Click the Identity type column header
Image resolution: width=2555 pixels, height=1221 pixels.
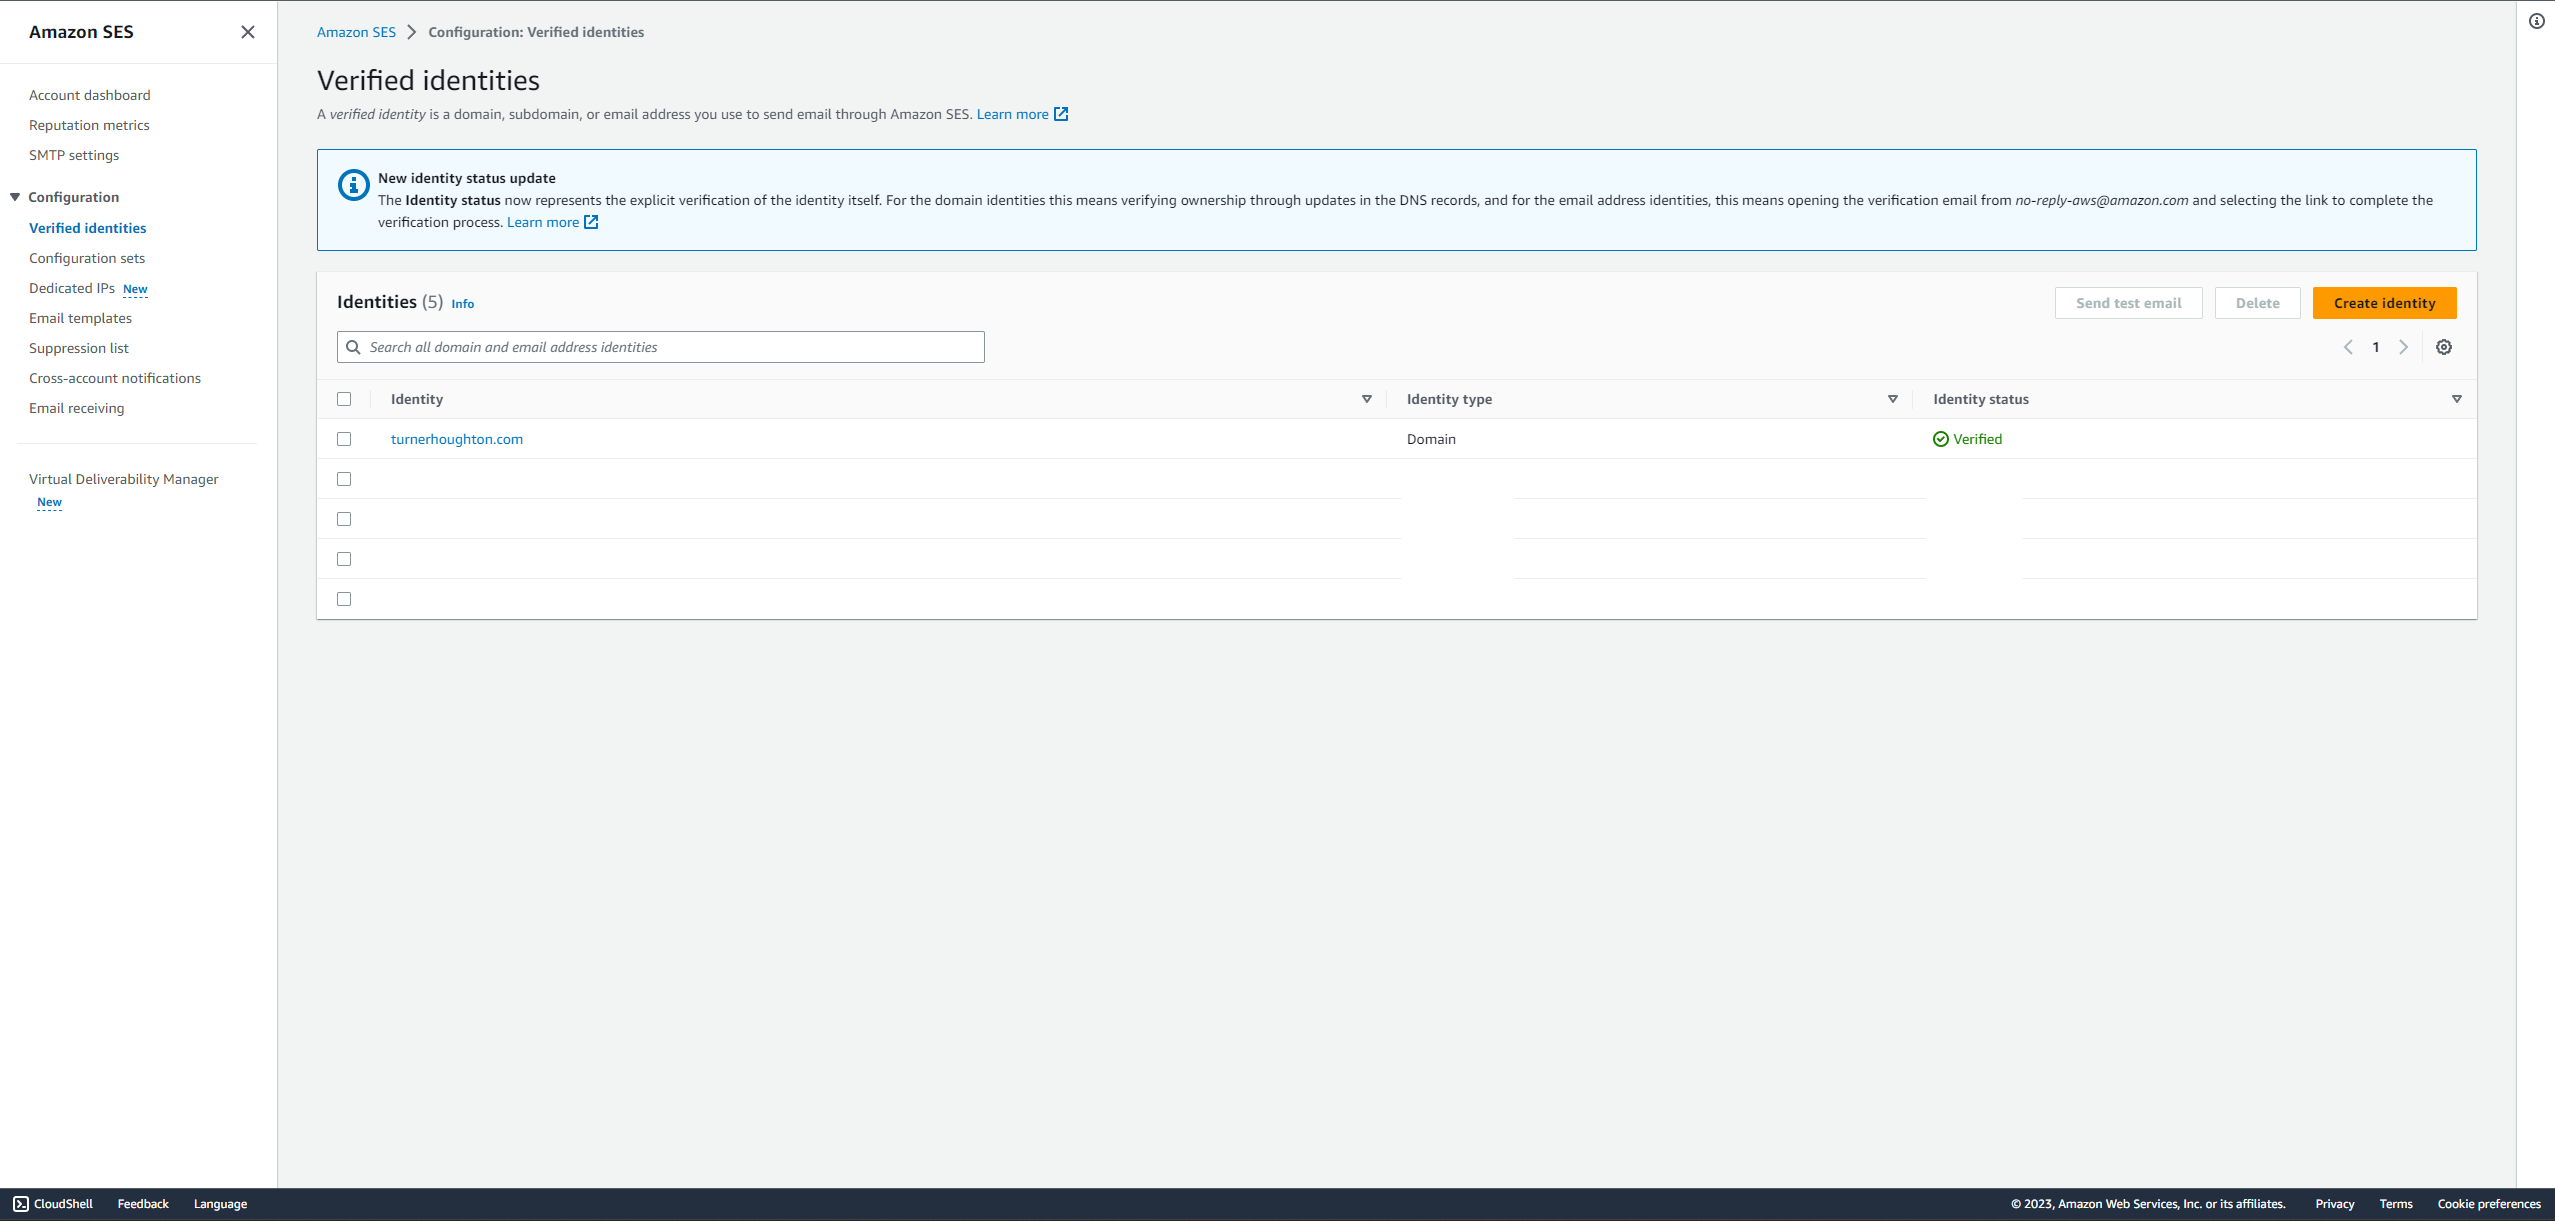click(x=1449, y=399)
